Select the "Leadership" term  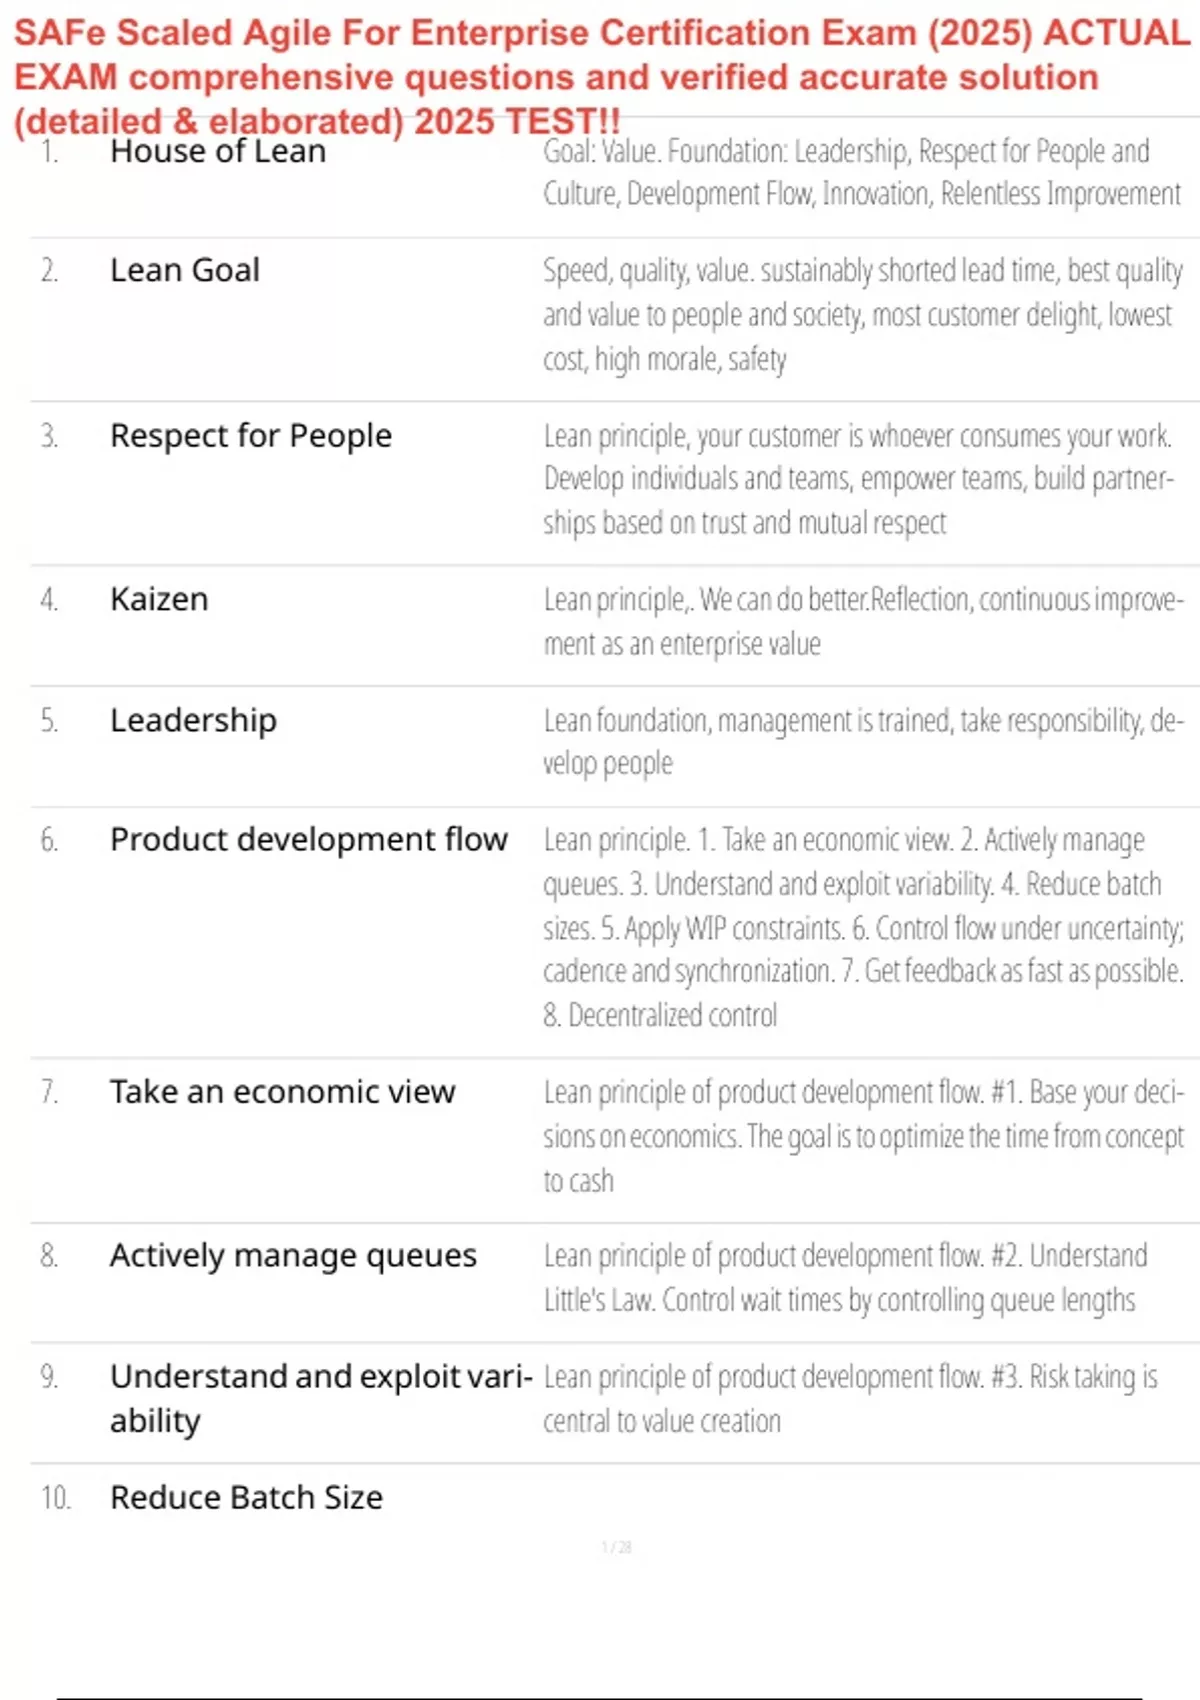point(193,720)
